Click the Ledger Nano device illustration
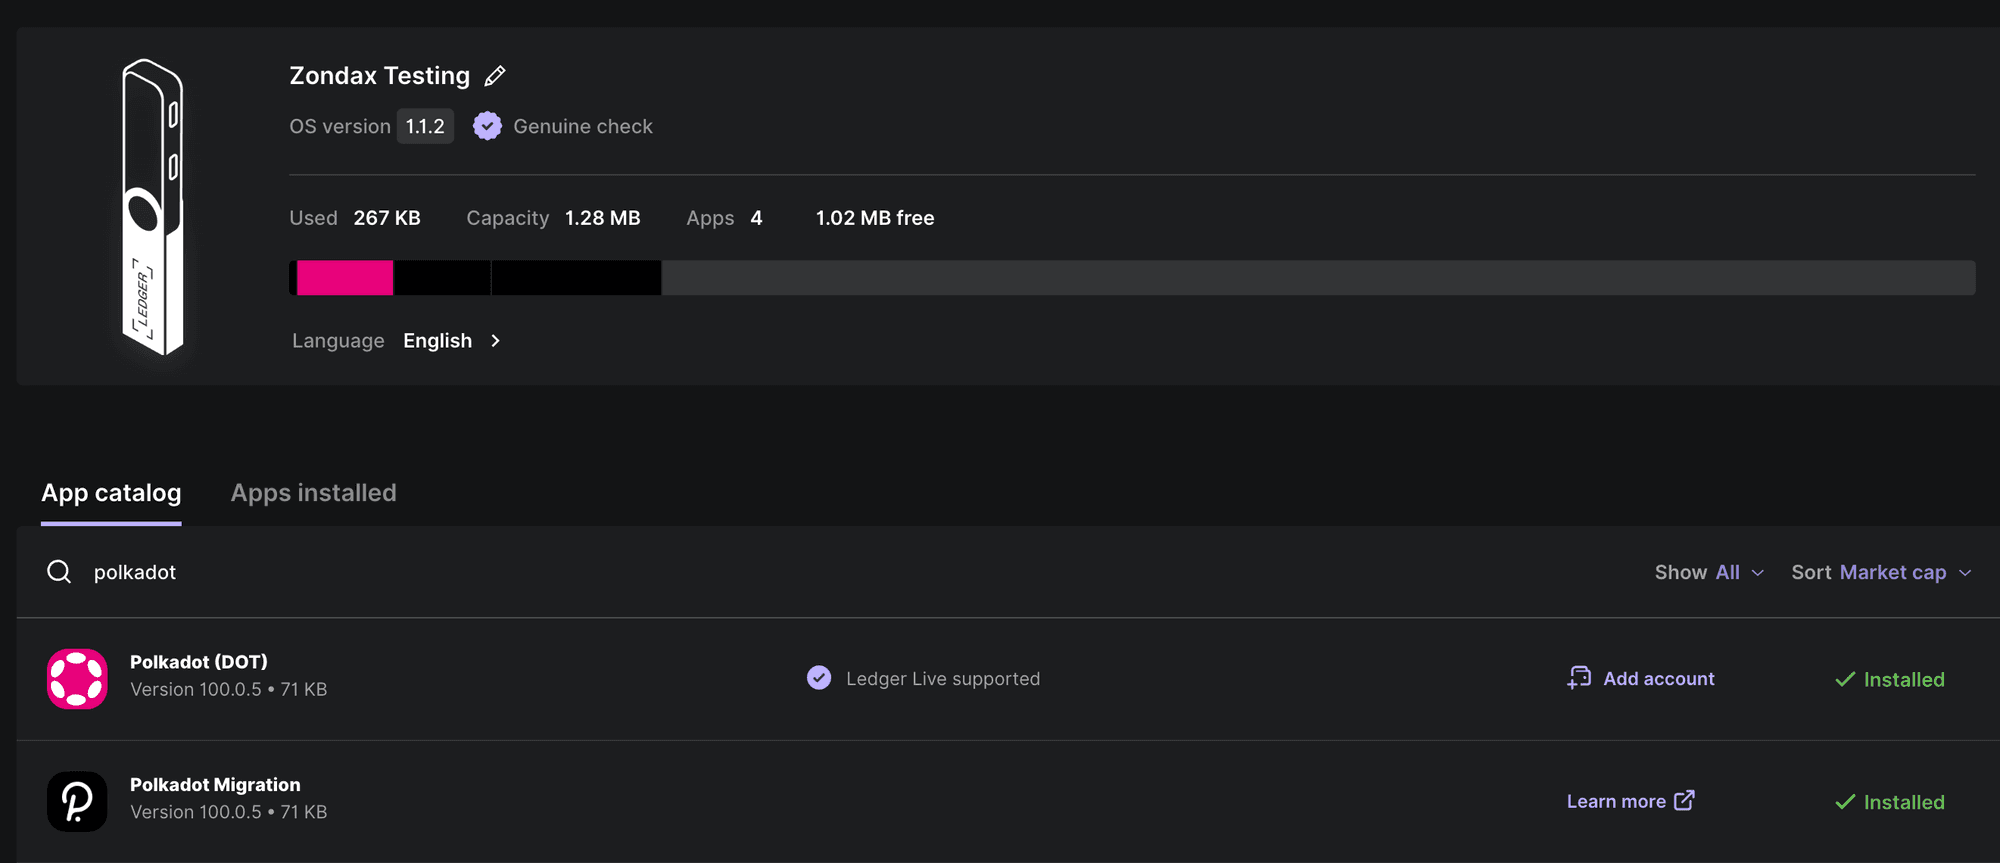 pyautogui.click(x=152, y=207)
